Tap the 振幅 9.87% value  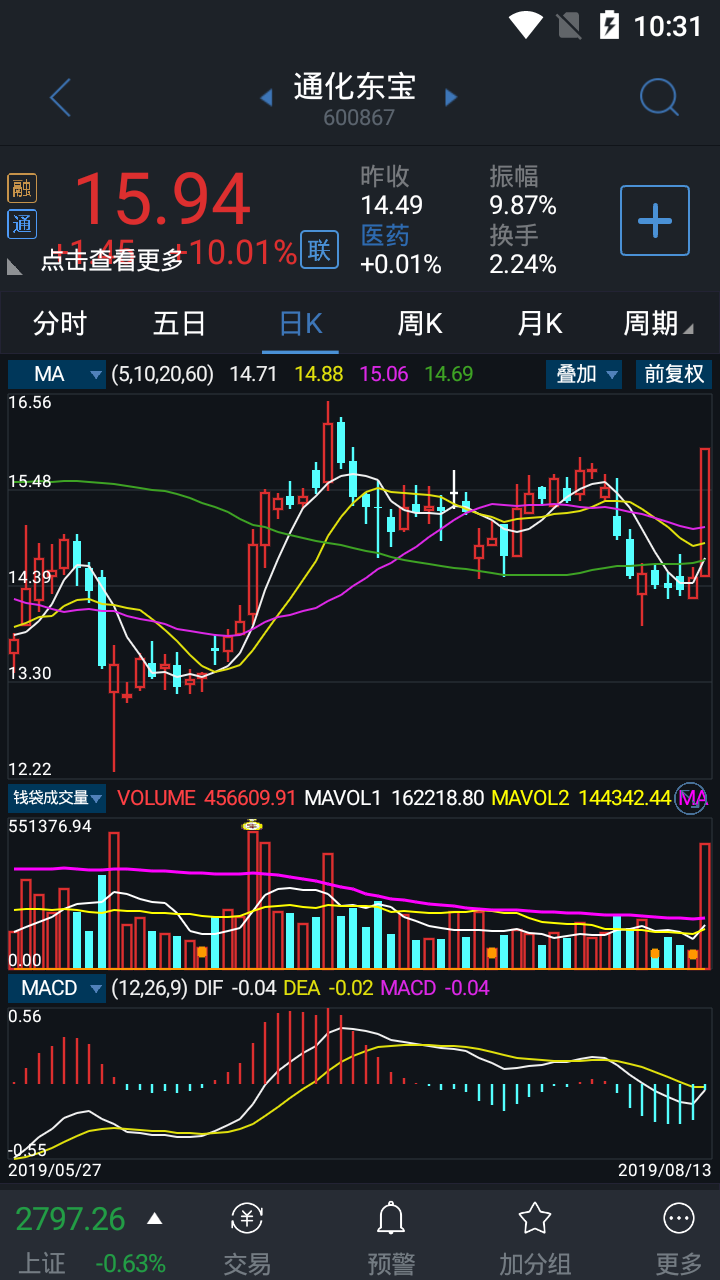tap(523, 206)
